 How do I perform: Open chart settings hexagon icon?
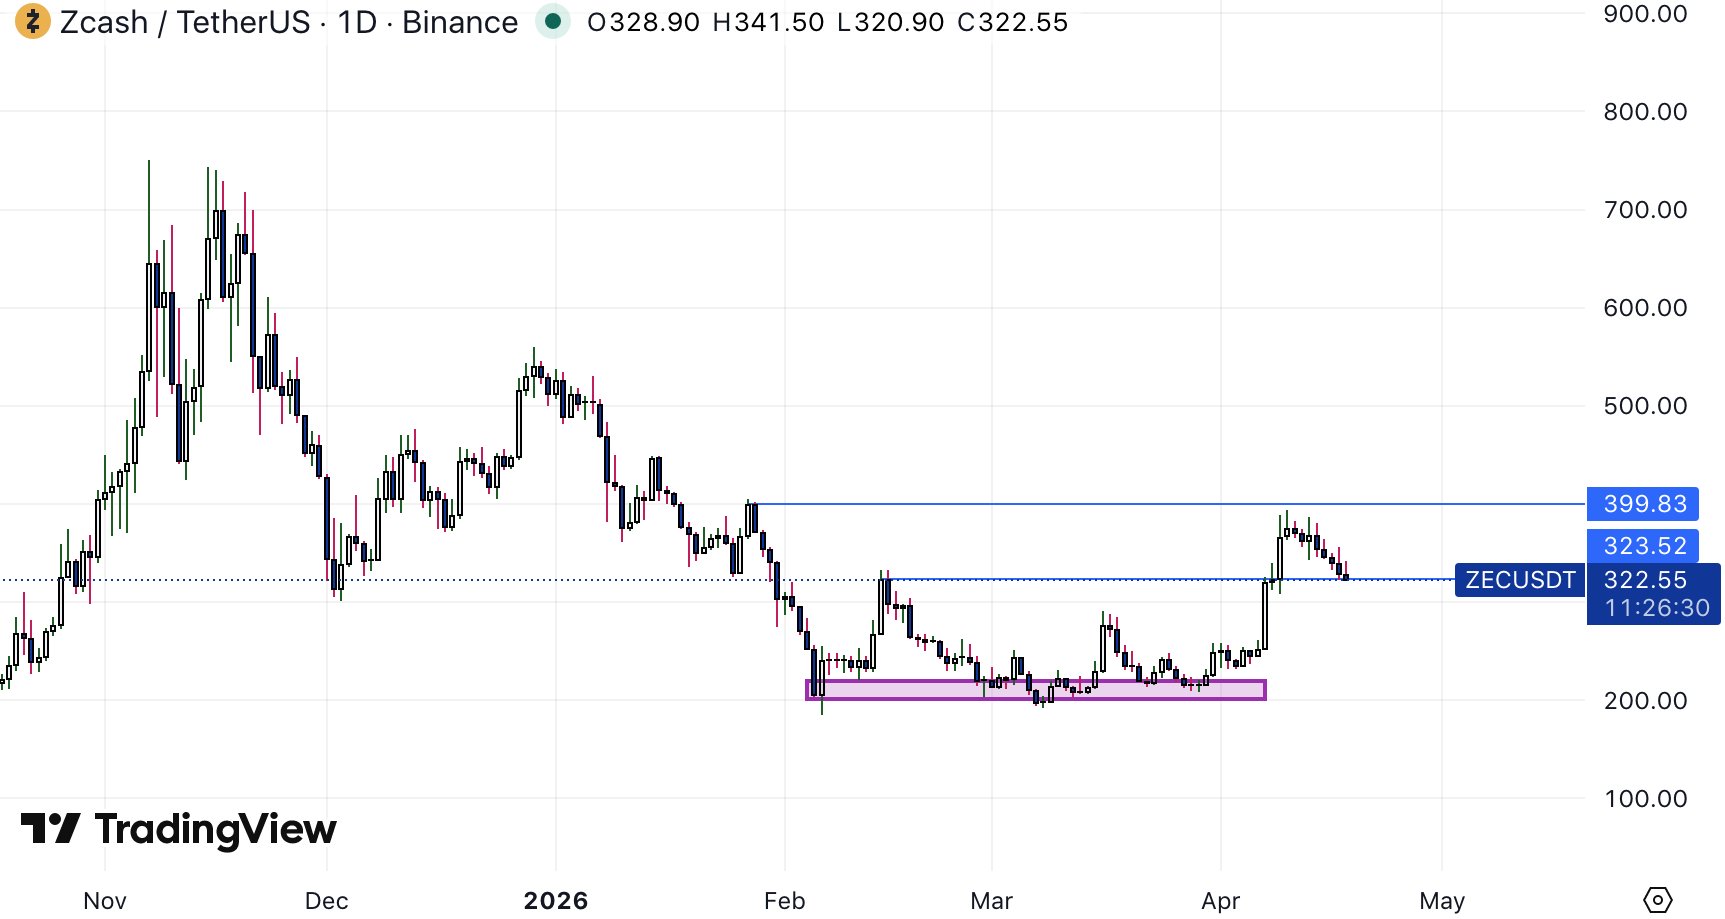point(1657,900)
